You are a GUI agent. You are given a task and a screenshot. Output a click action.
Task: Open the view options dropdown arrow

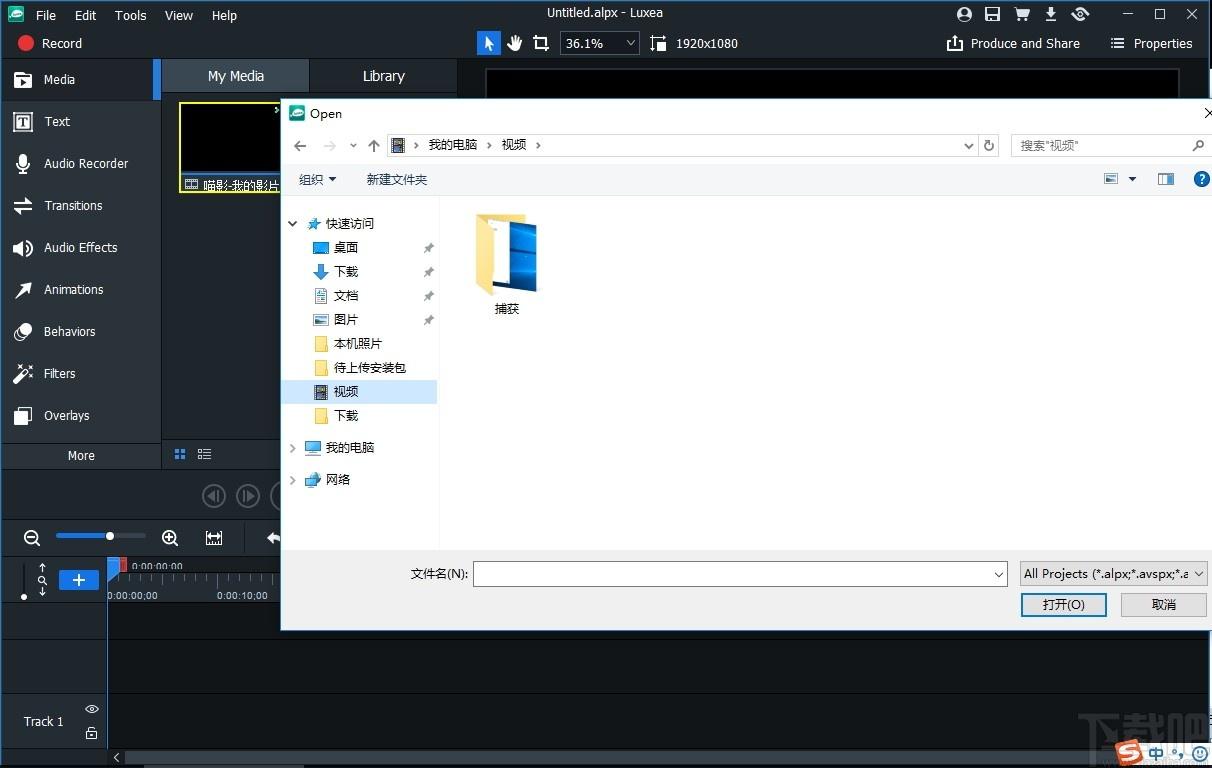pyautogui.click(x=1132, y=179)
